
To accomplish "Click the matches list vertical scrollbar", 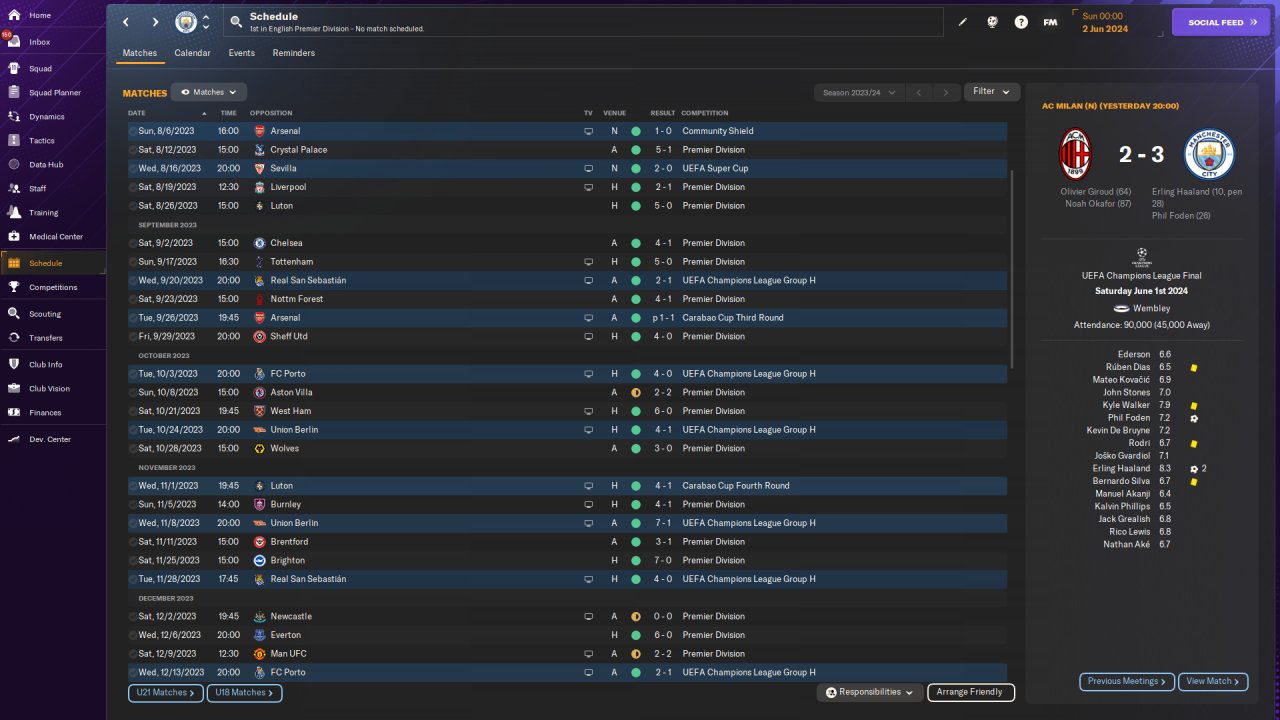I will tap(1012, 268).
